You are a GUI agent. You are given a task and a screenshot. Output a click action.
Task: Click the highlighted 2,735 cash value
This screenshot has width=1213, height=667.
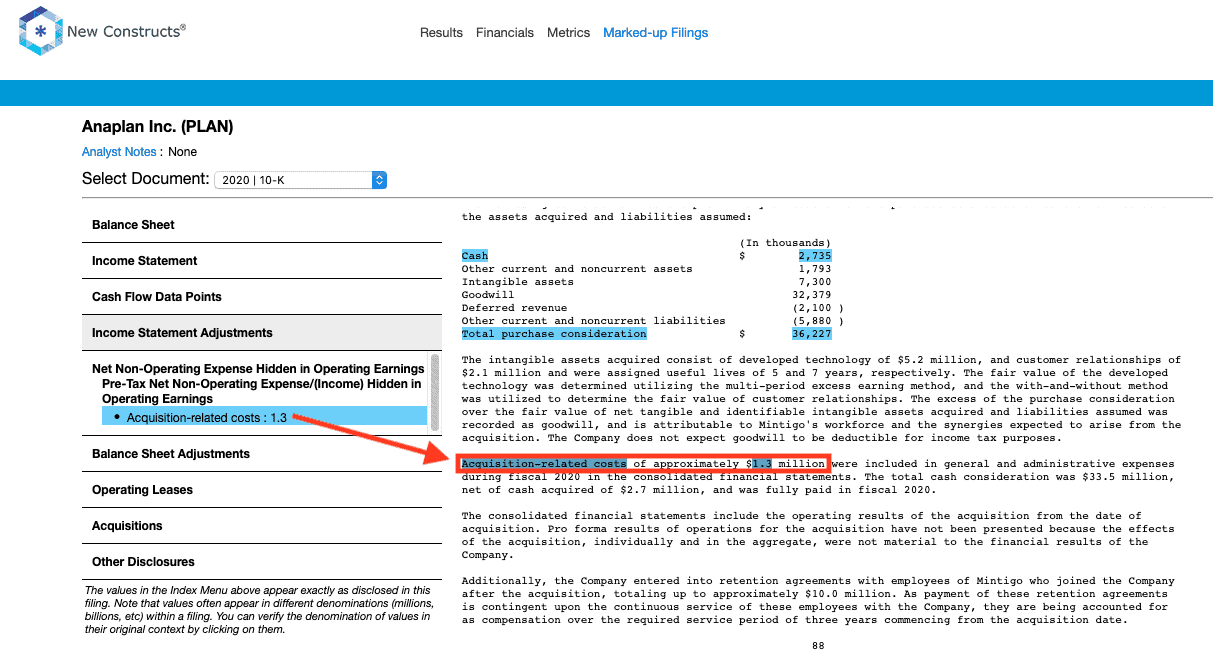coord(814,256)
